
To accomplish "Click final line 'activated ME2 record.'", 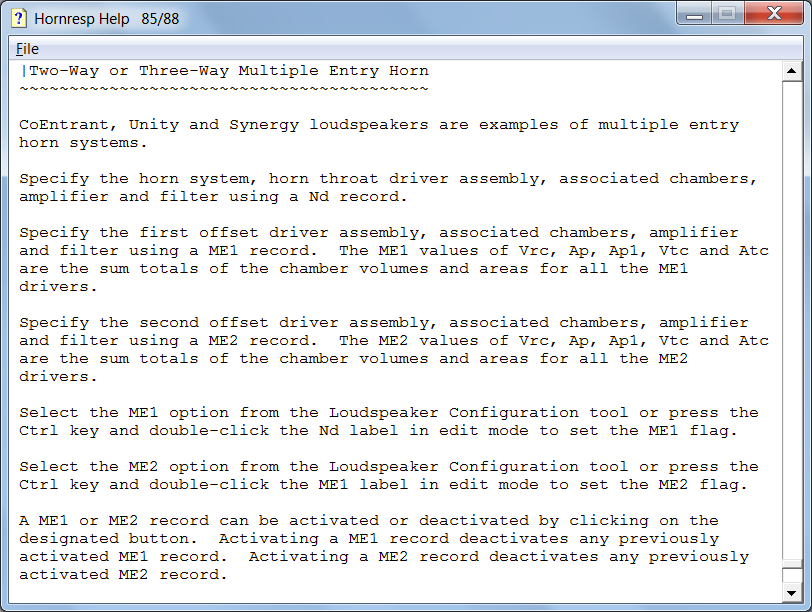I will [x=123, y=575].
